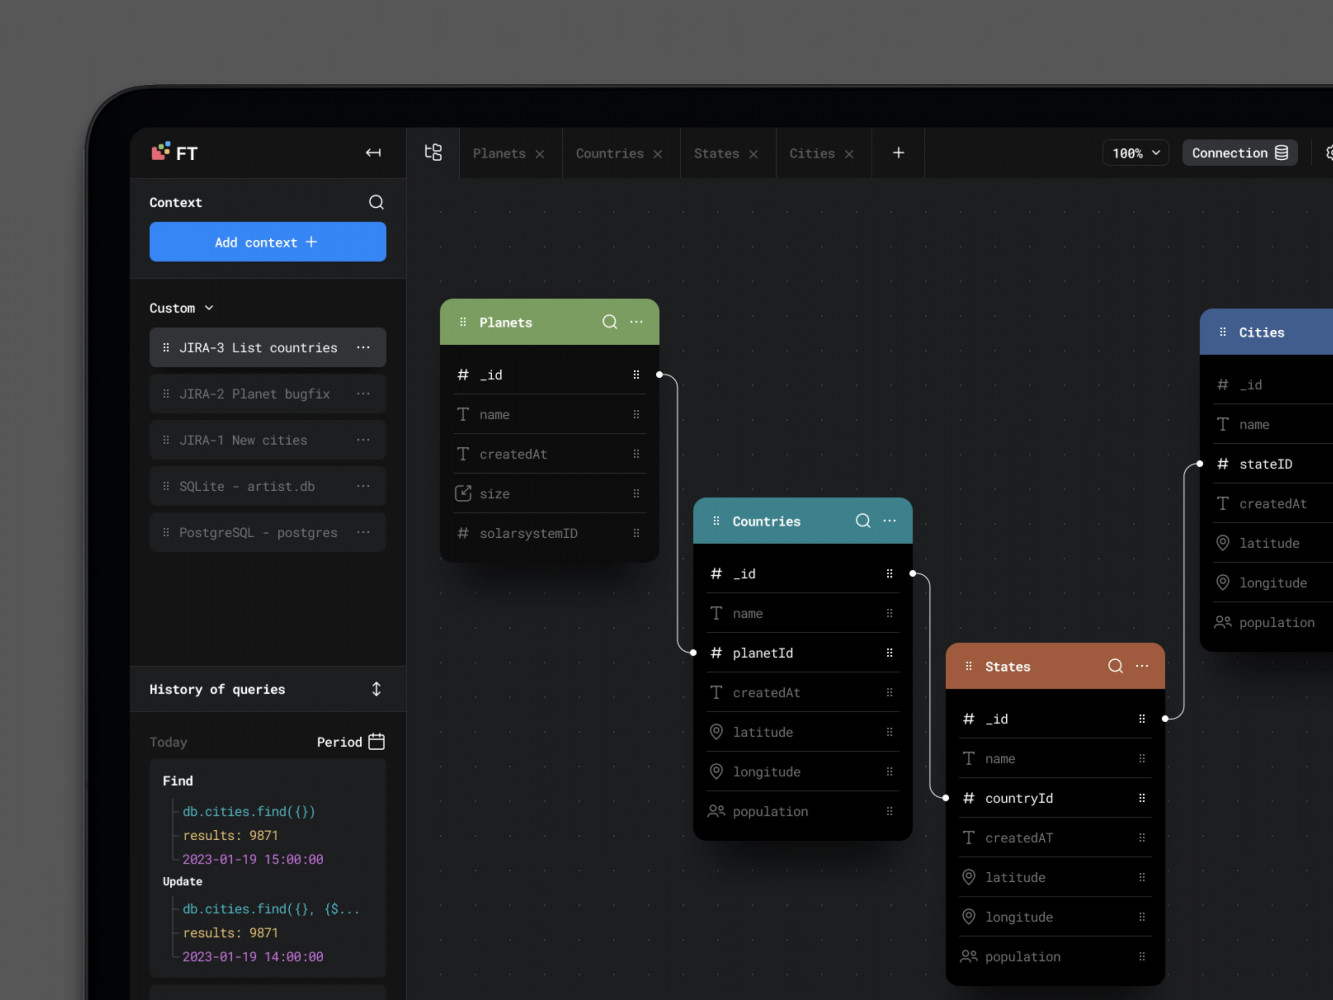This screenshot has width=1333, height=1000.
Task: Switch to the Countries tab
Action: 609,153
